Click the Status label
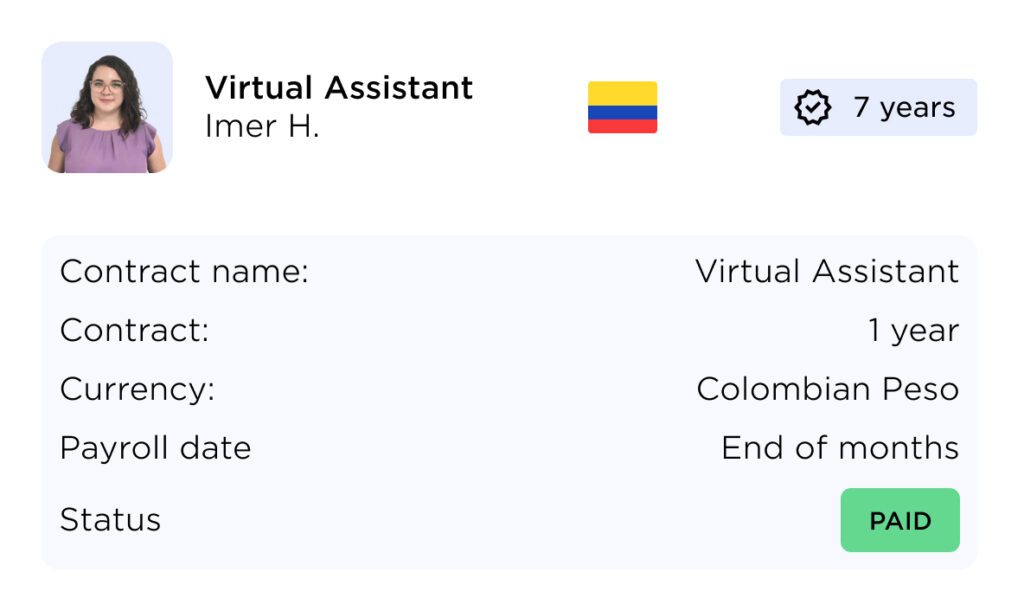 110,520
